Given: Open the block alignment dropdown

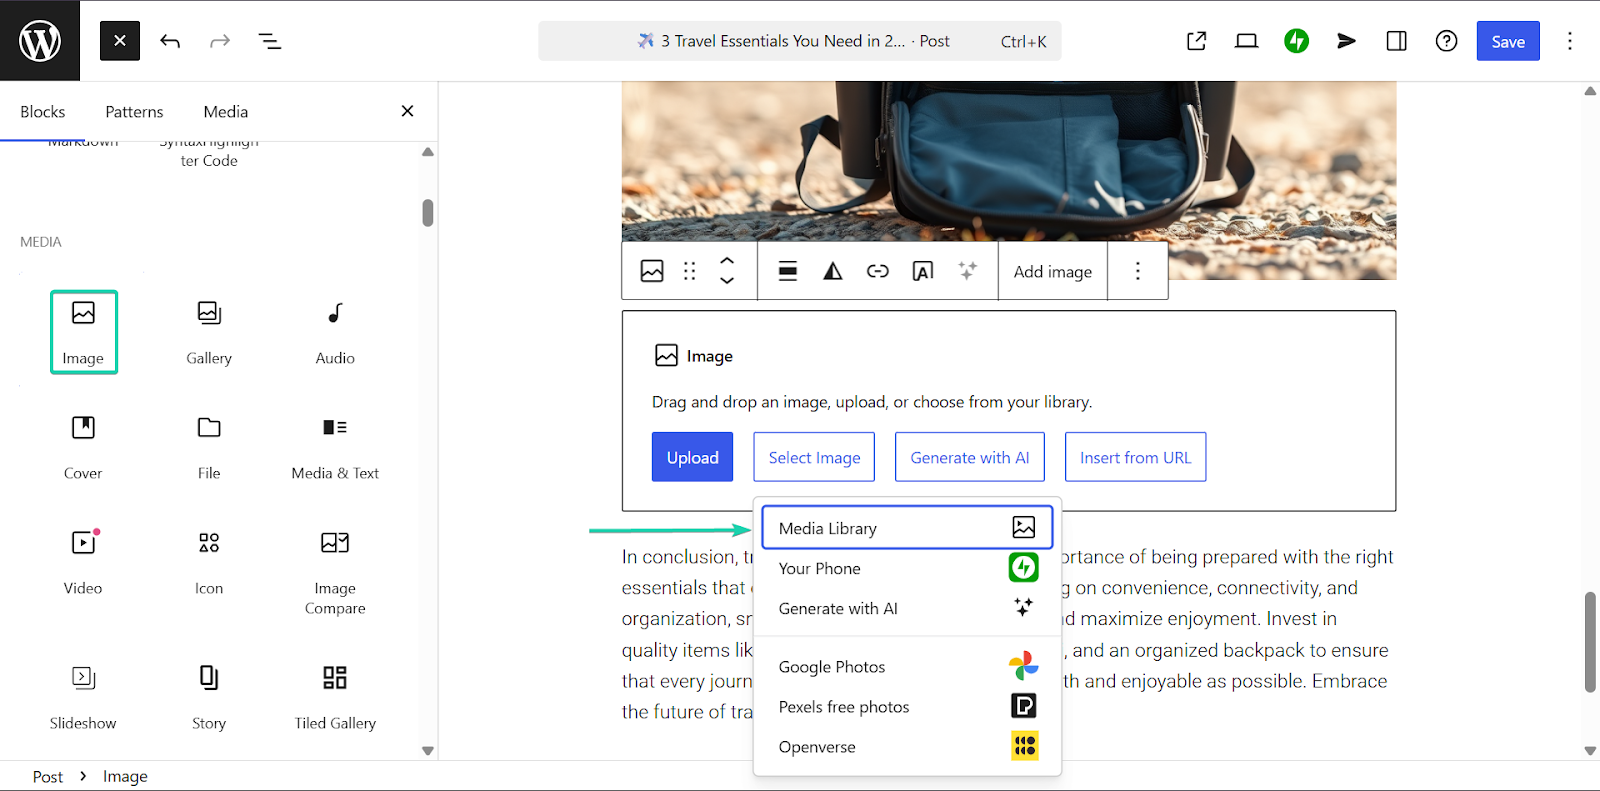Looking at the screenshot, I should [x=788, y=271].
